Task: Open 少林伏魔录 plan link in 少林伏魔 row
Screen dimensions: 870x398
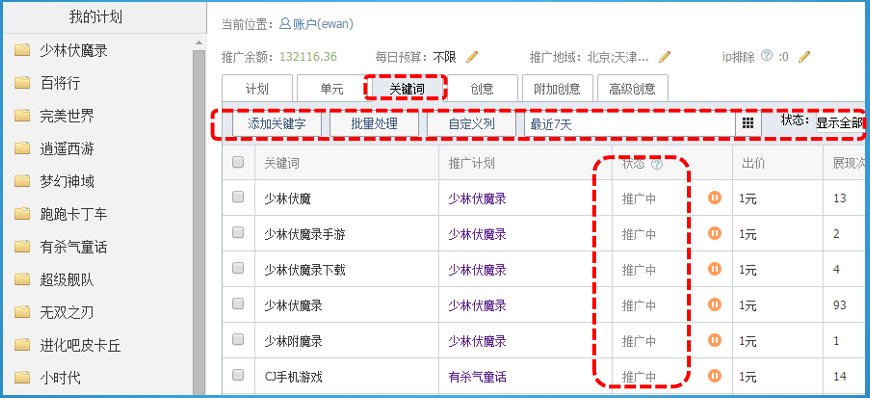Action: click(x=477, y=198)
